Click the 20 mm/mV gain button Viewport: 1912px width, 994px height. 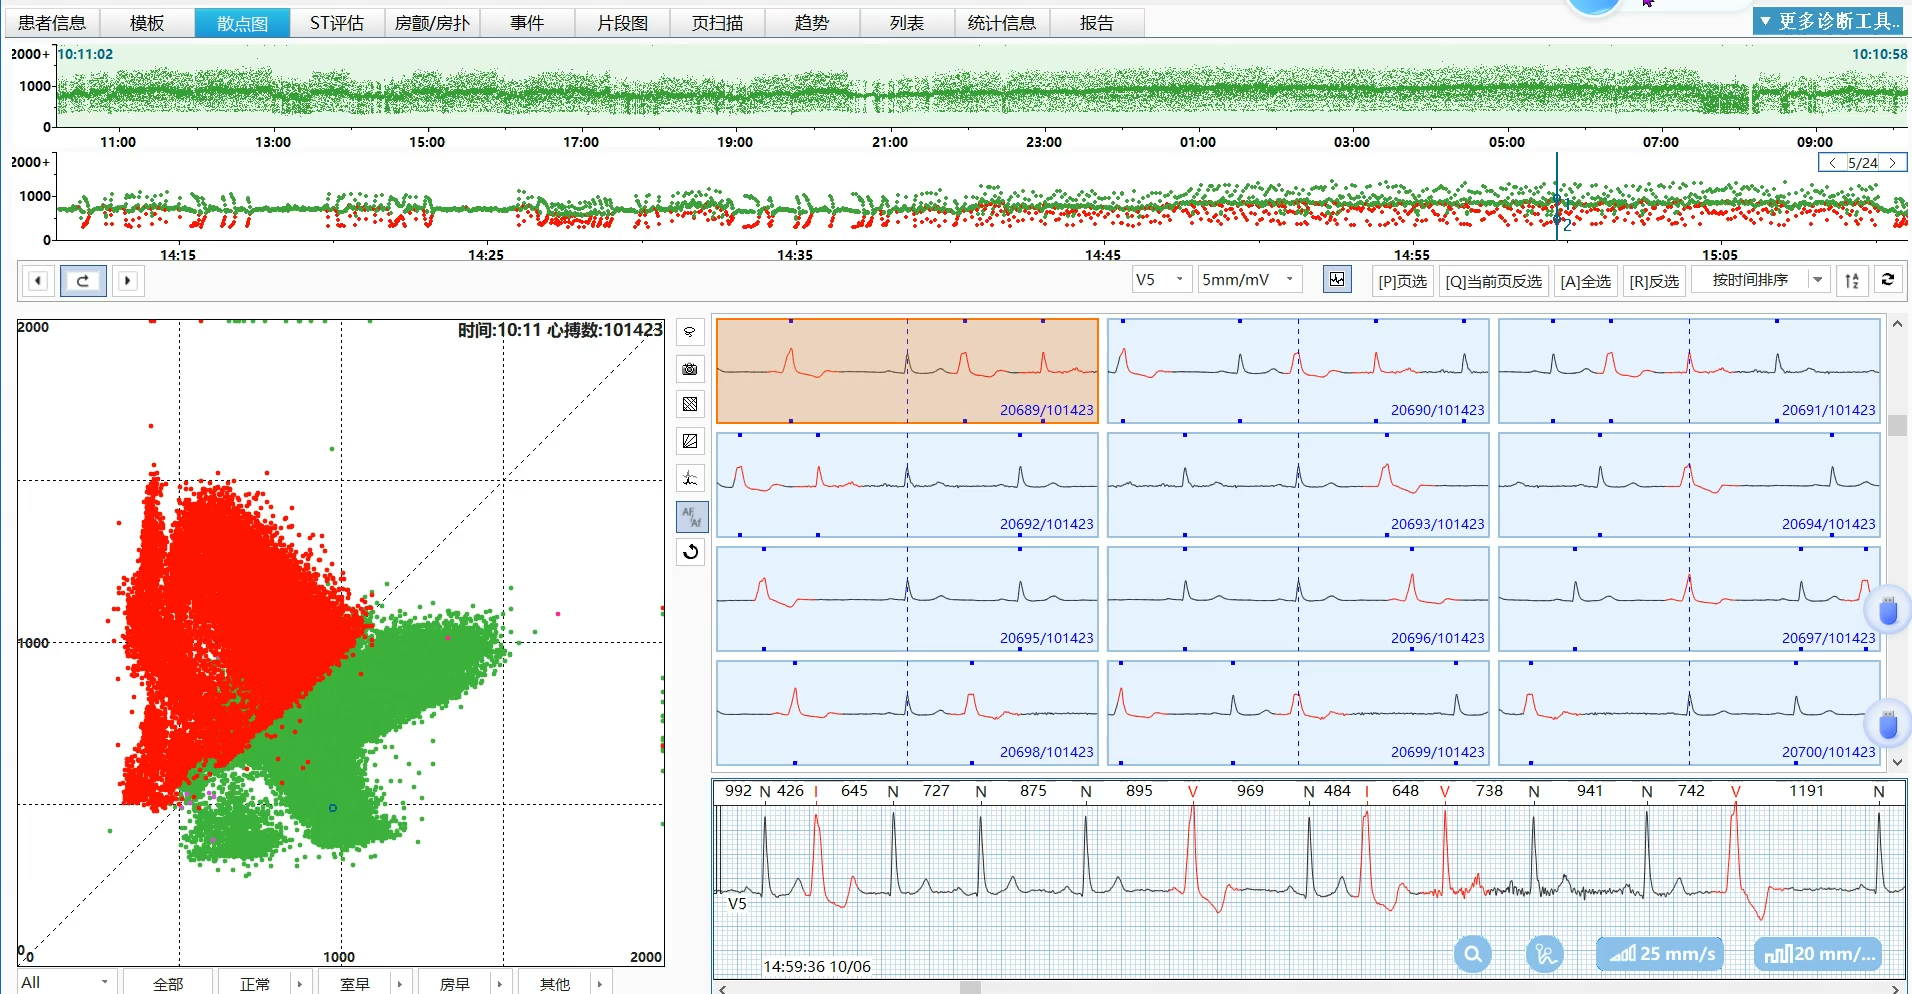(1817, 954)
